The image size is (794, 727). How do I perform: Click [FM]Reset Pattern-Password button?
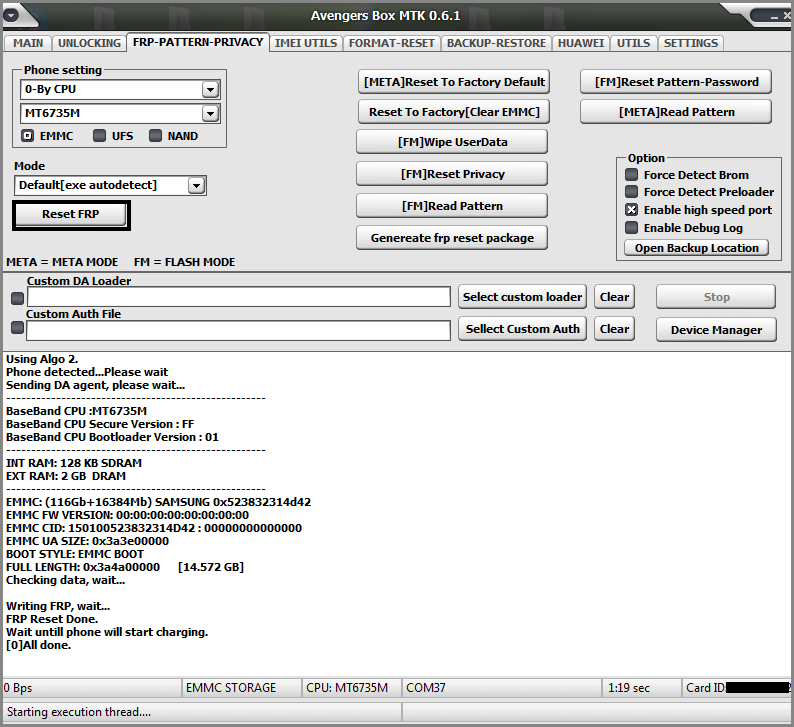pos(676,82)
